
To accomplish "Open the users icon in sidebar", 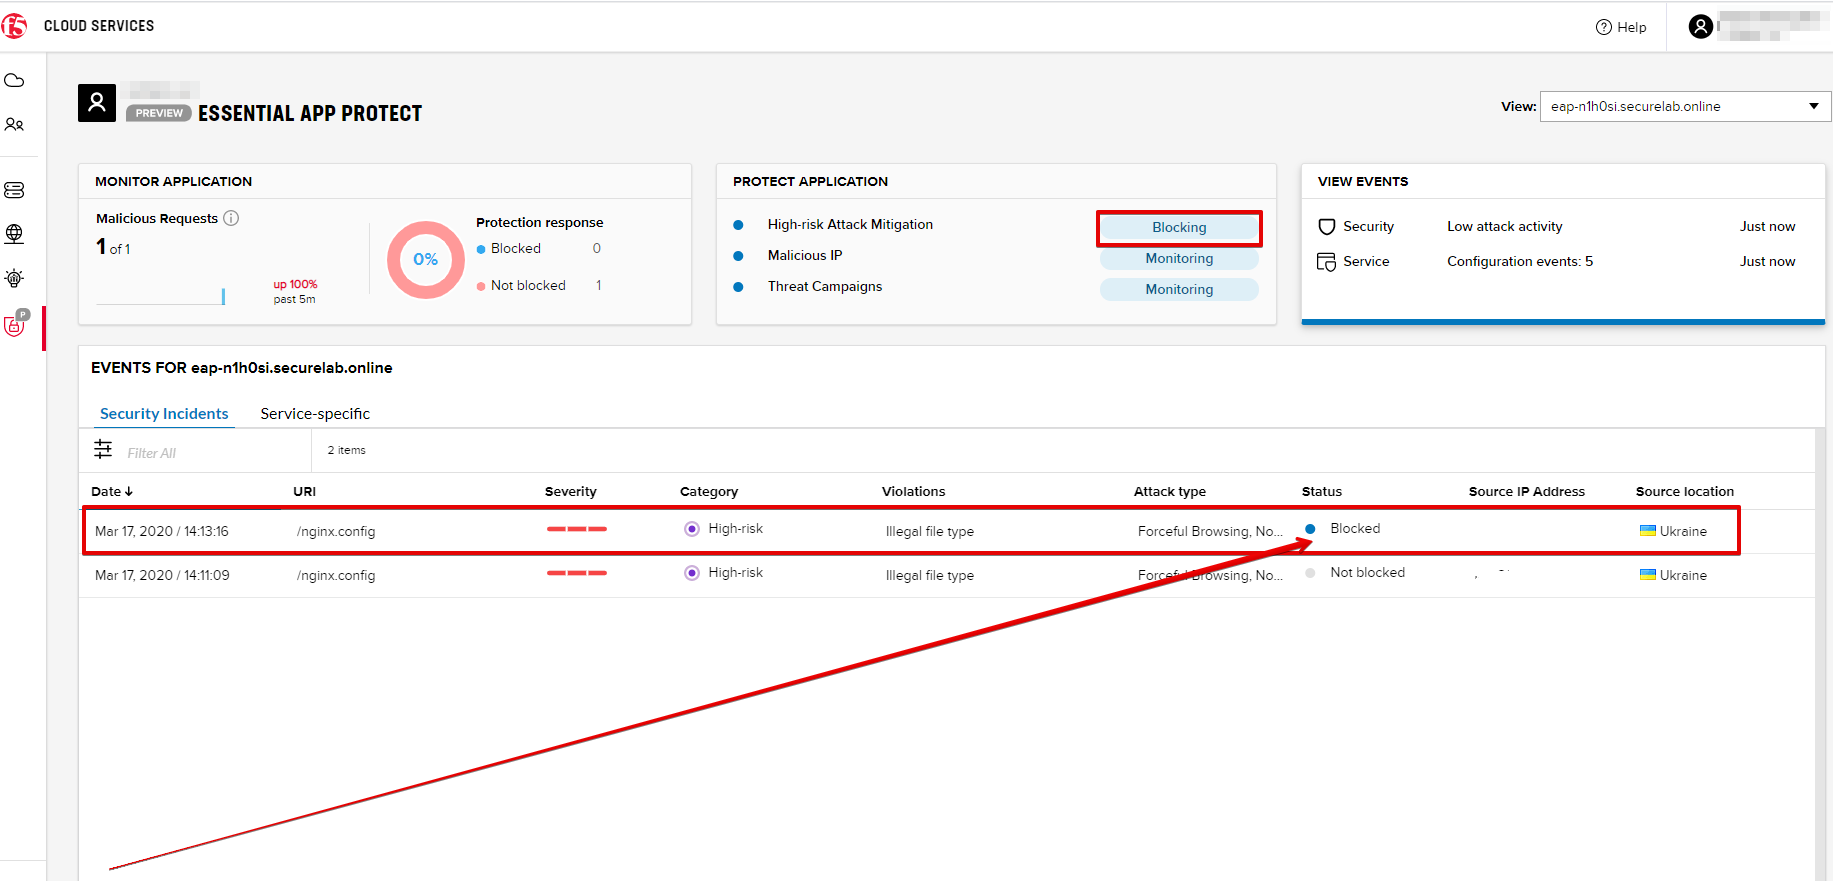I will [14, 125].
